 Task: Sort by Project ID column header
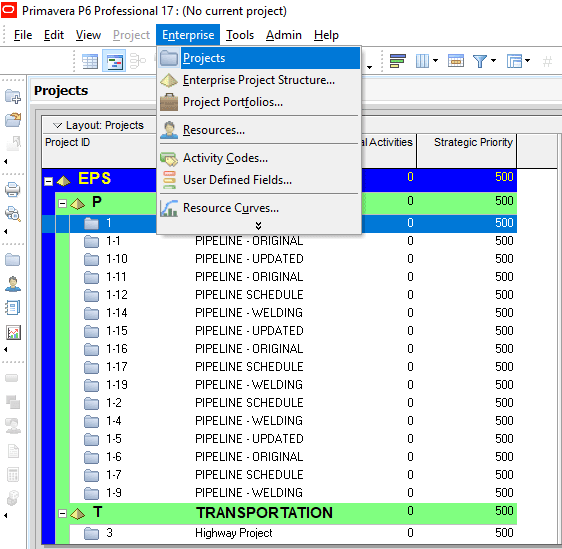pos(99,151)
